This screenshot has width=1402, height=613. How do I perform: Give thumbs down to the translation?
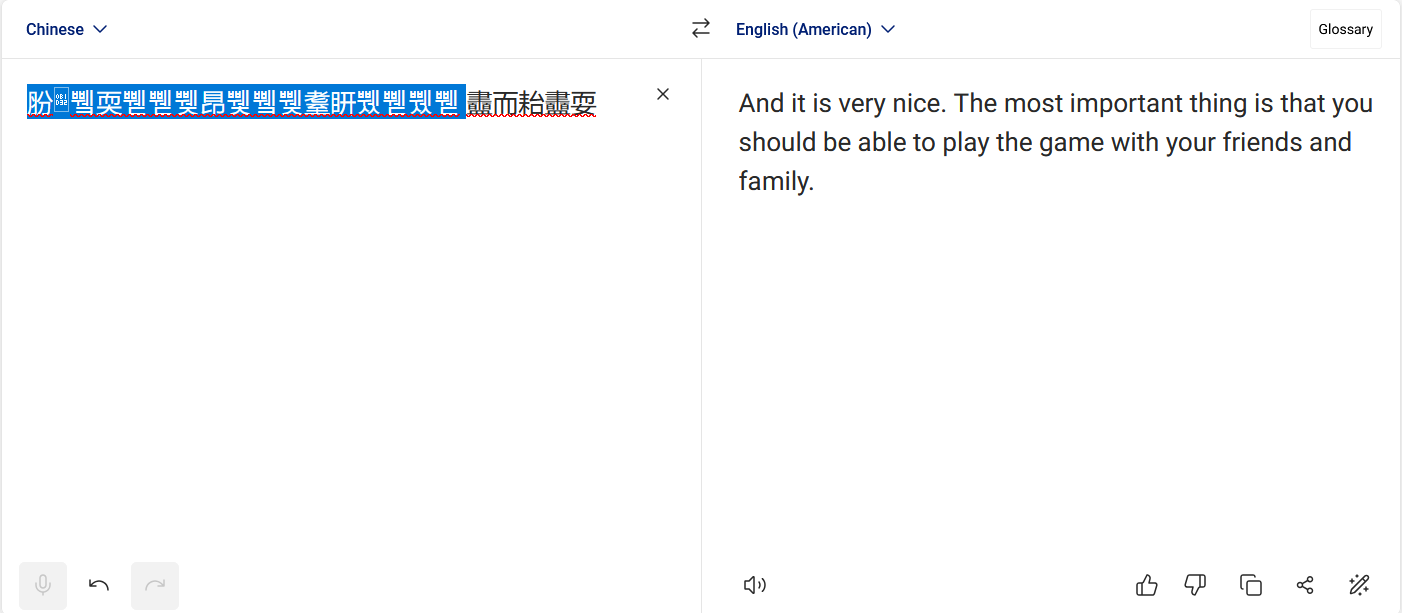tap(1195, 585)
